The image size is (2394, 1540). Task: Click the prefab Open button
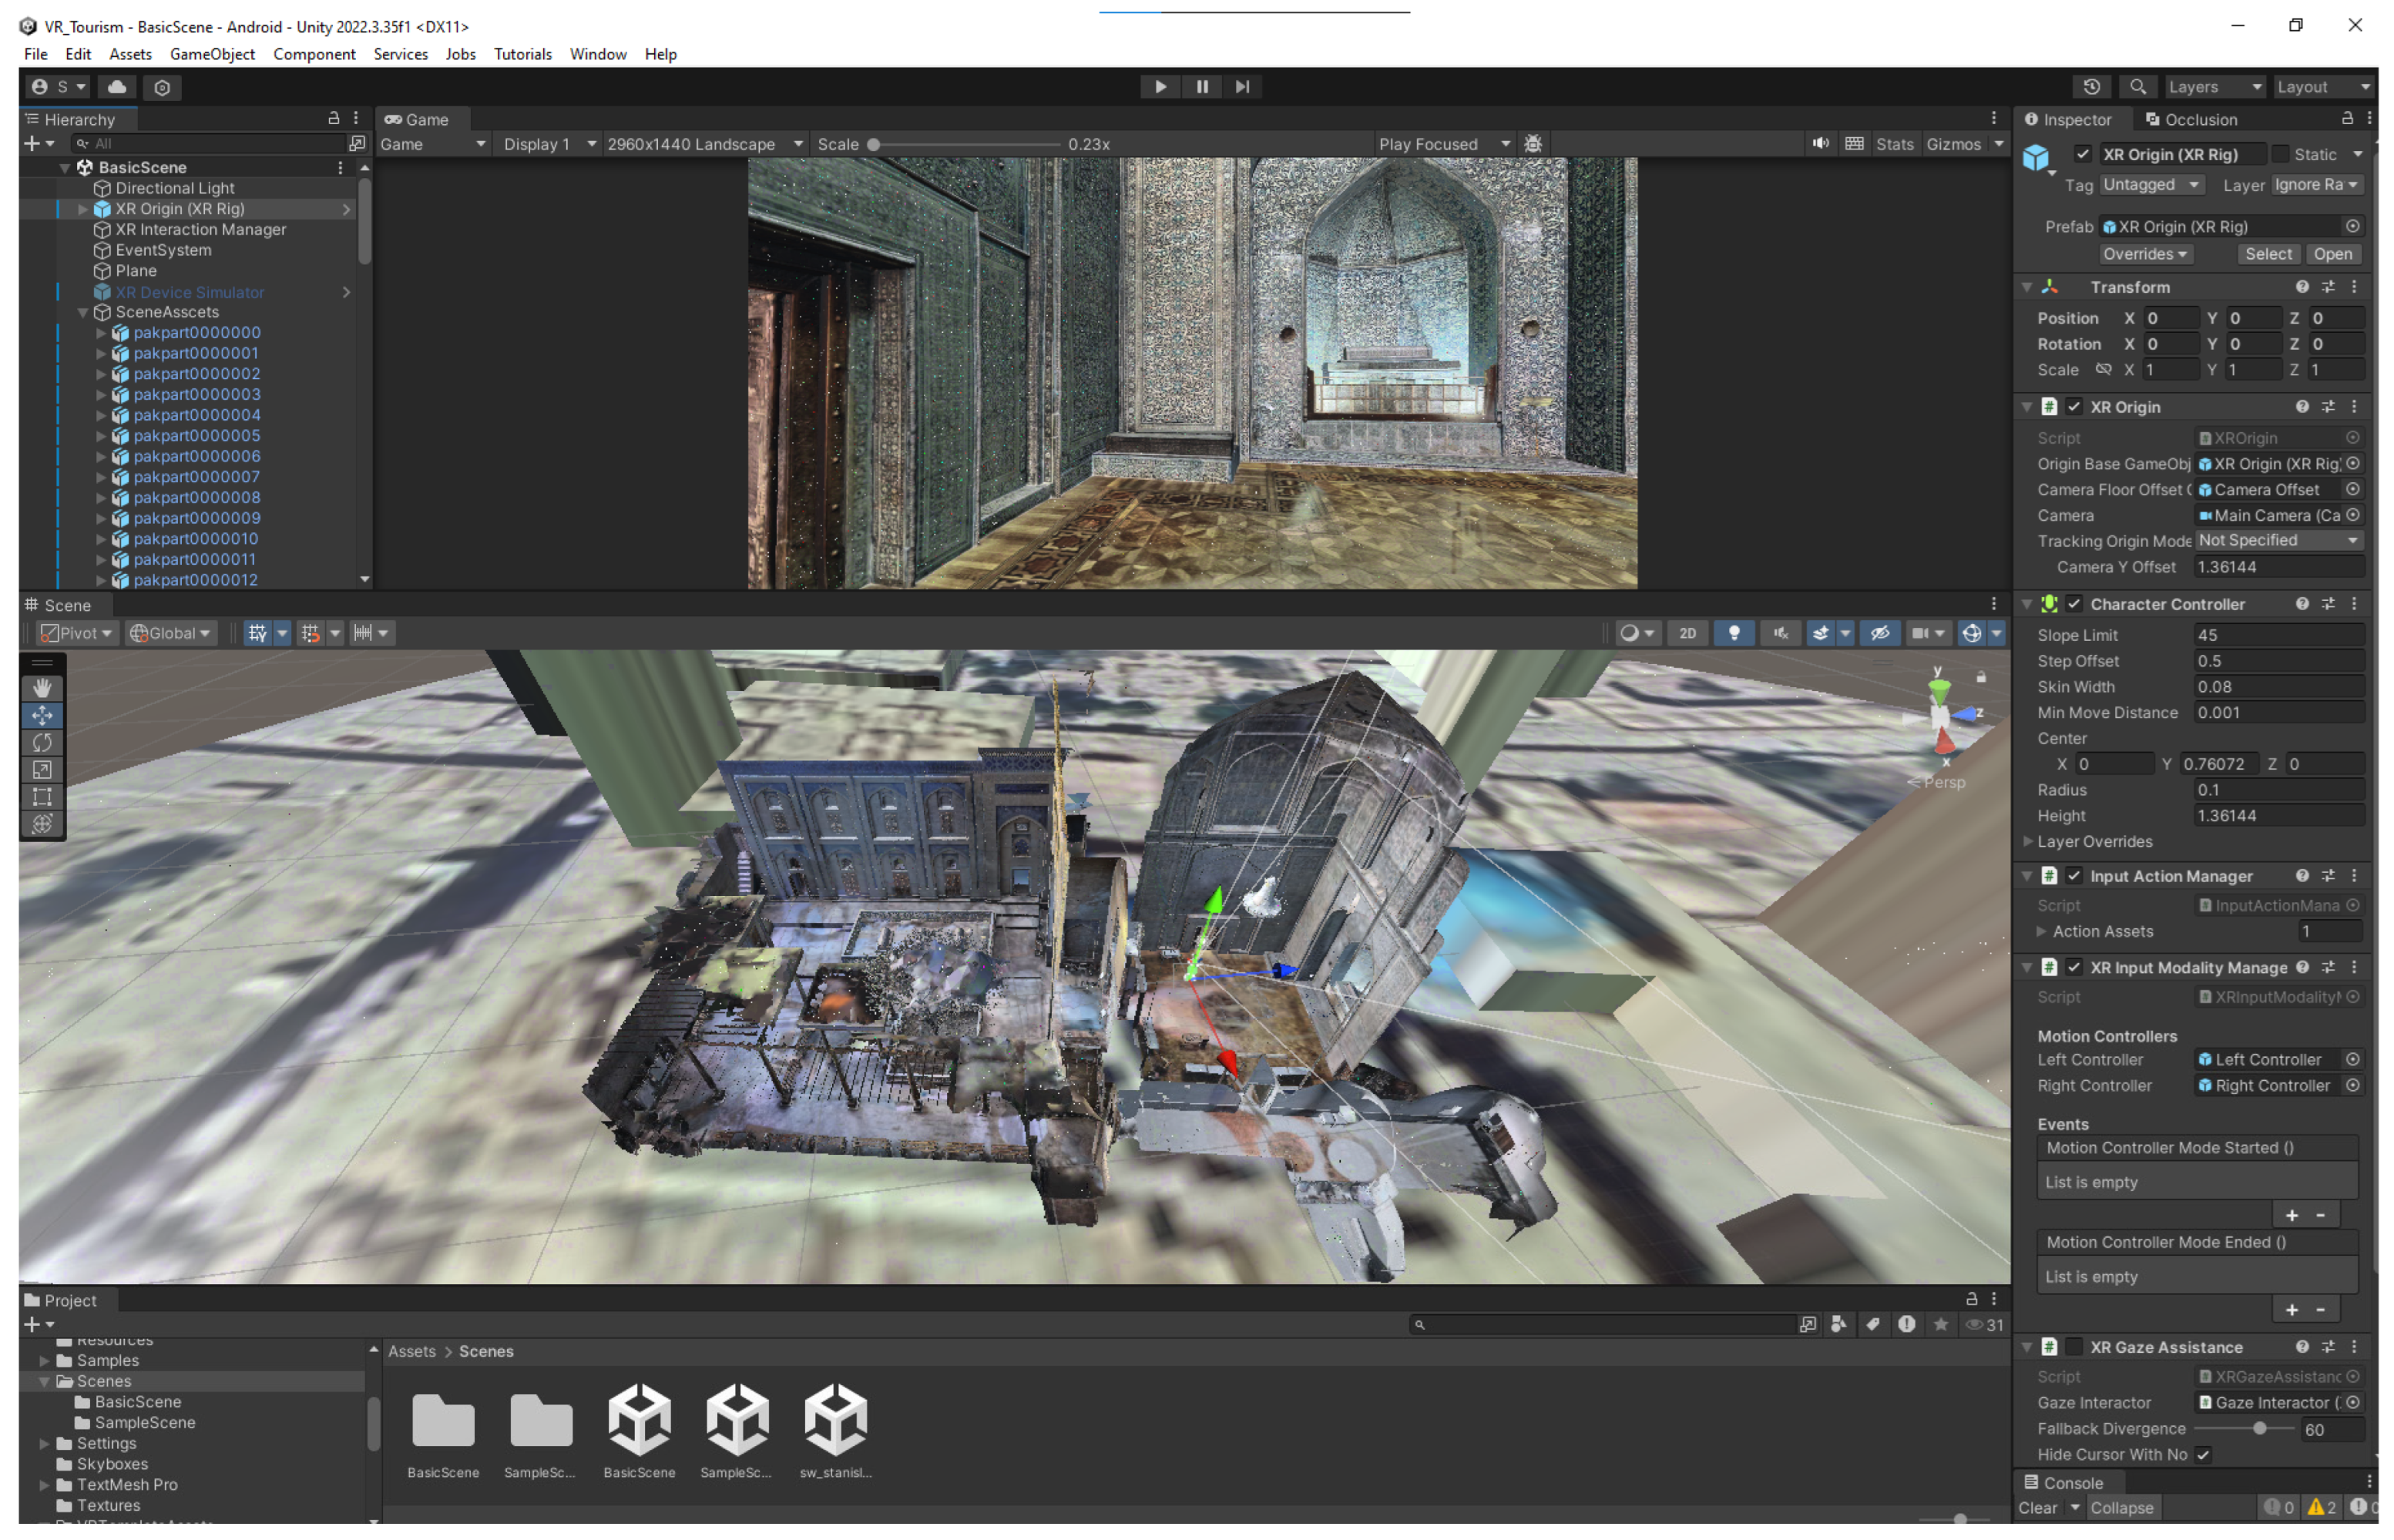click(2332, 254)
